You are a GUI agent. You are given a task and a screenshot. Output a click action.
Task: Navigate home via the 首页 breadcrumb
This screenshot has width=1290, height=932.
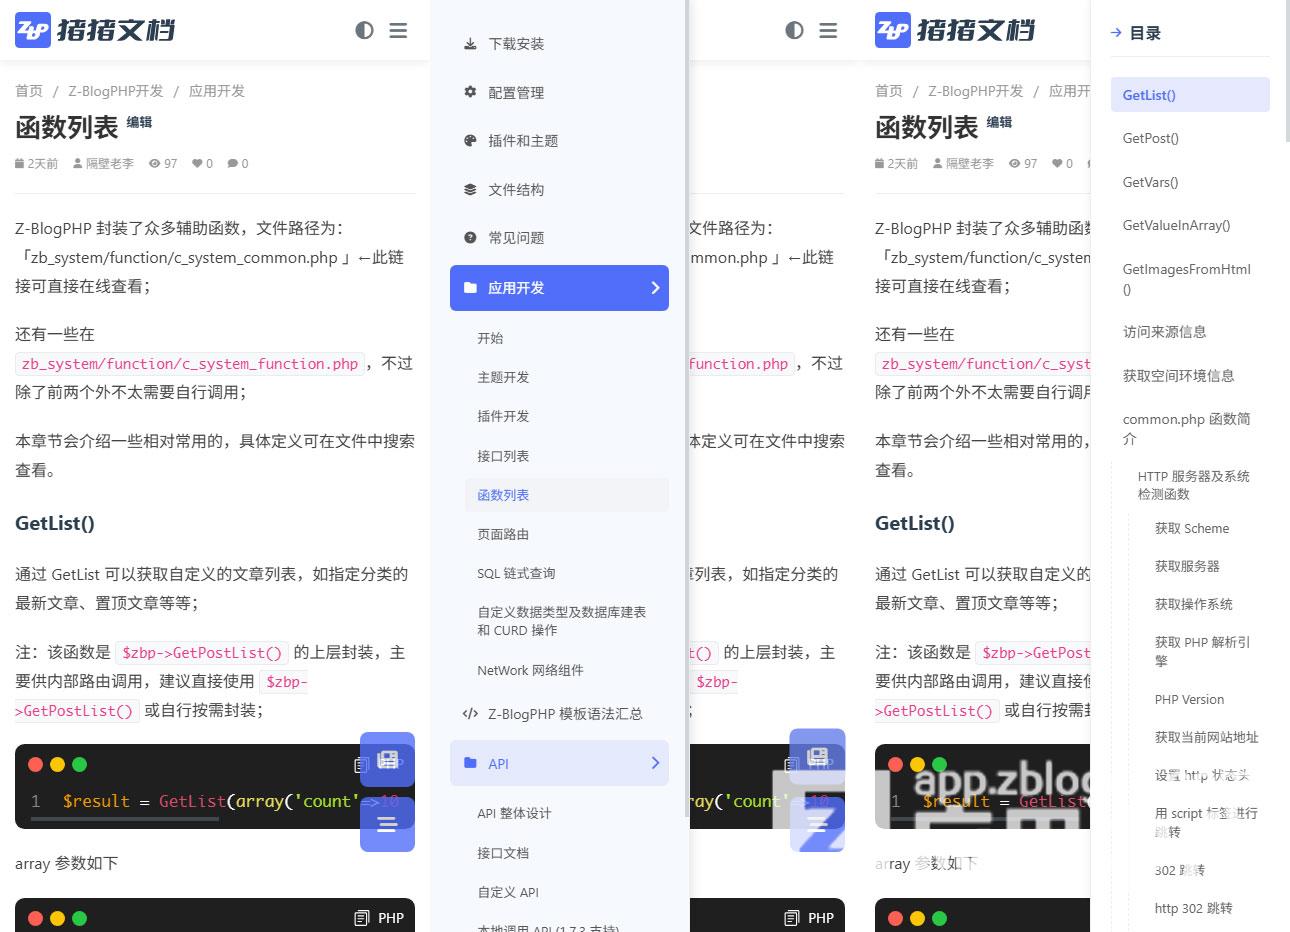click(28, 91)
